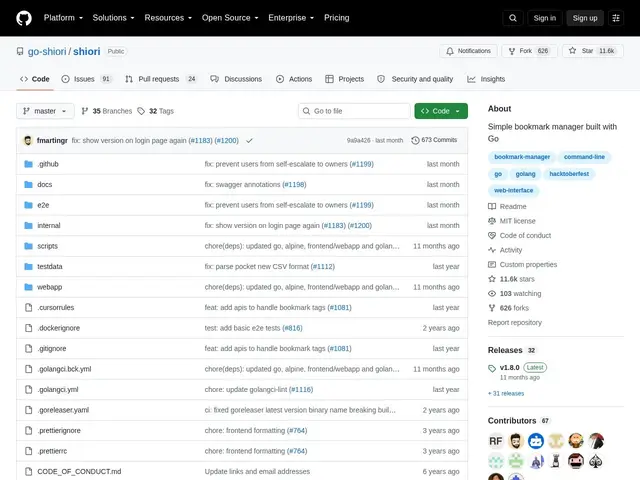
Task: View 673 Commits history
Action: click(x=434, y=140)
